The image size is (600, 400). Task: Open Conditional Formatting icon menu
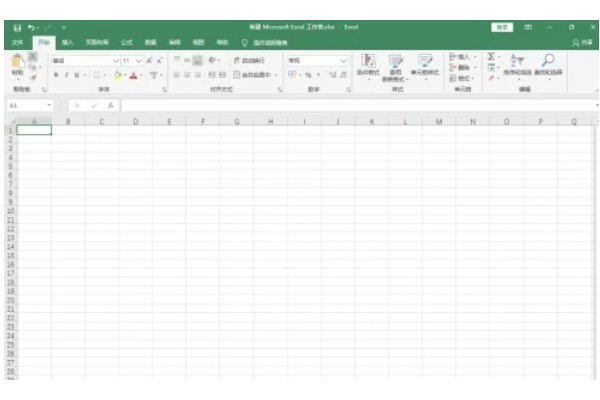pyautogui.click(x=368, y=61)
